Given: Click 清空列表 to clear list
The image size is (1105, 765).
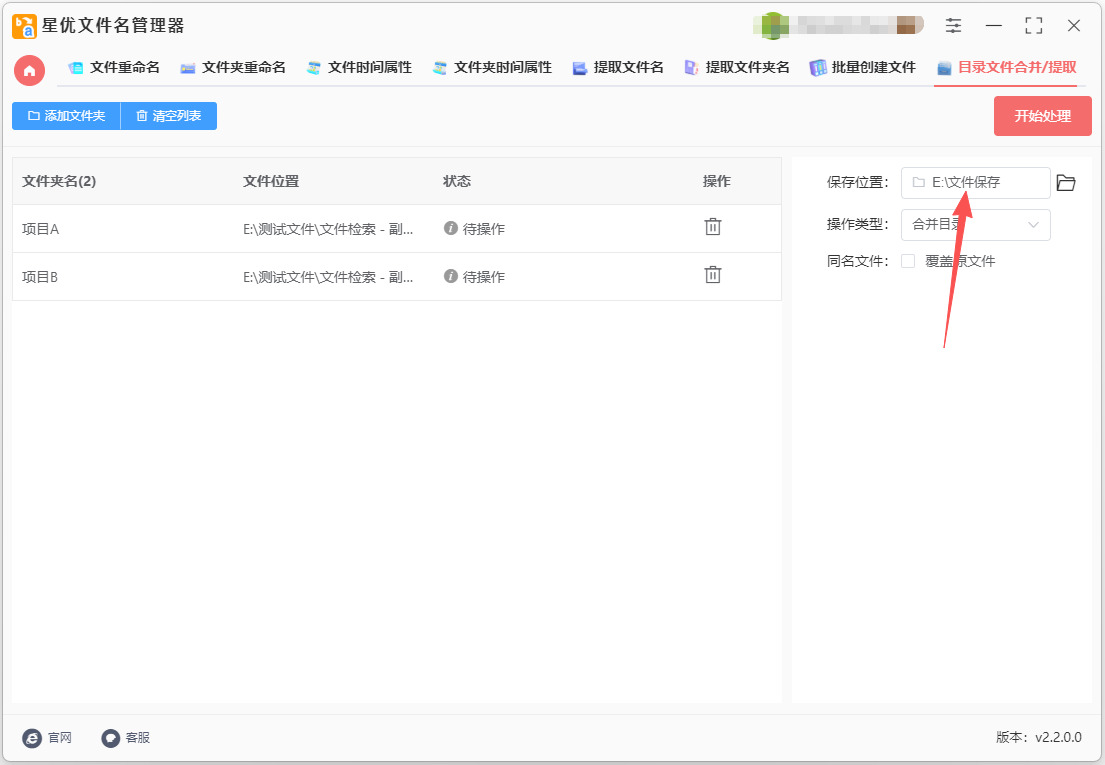Looking at the screenshot, I should 169,116.
